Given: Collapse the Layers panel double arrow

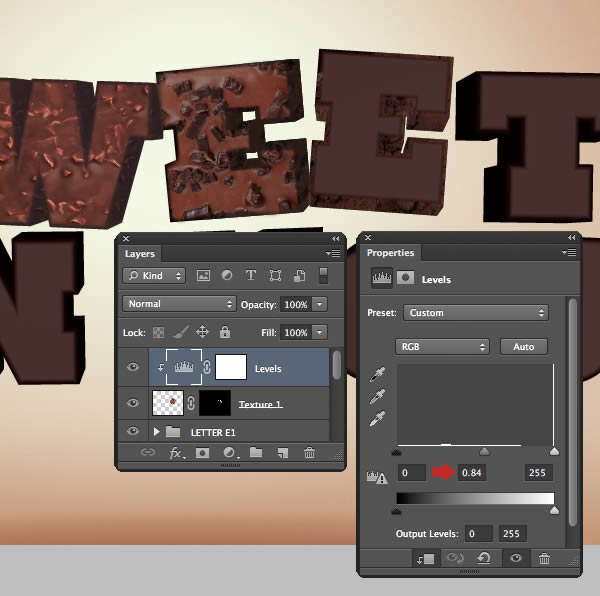Looking at the screenshot, I should [335, 239].
